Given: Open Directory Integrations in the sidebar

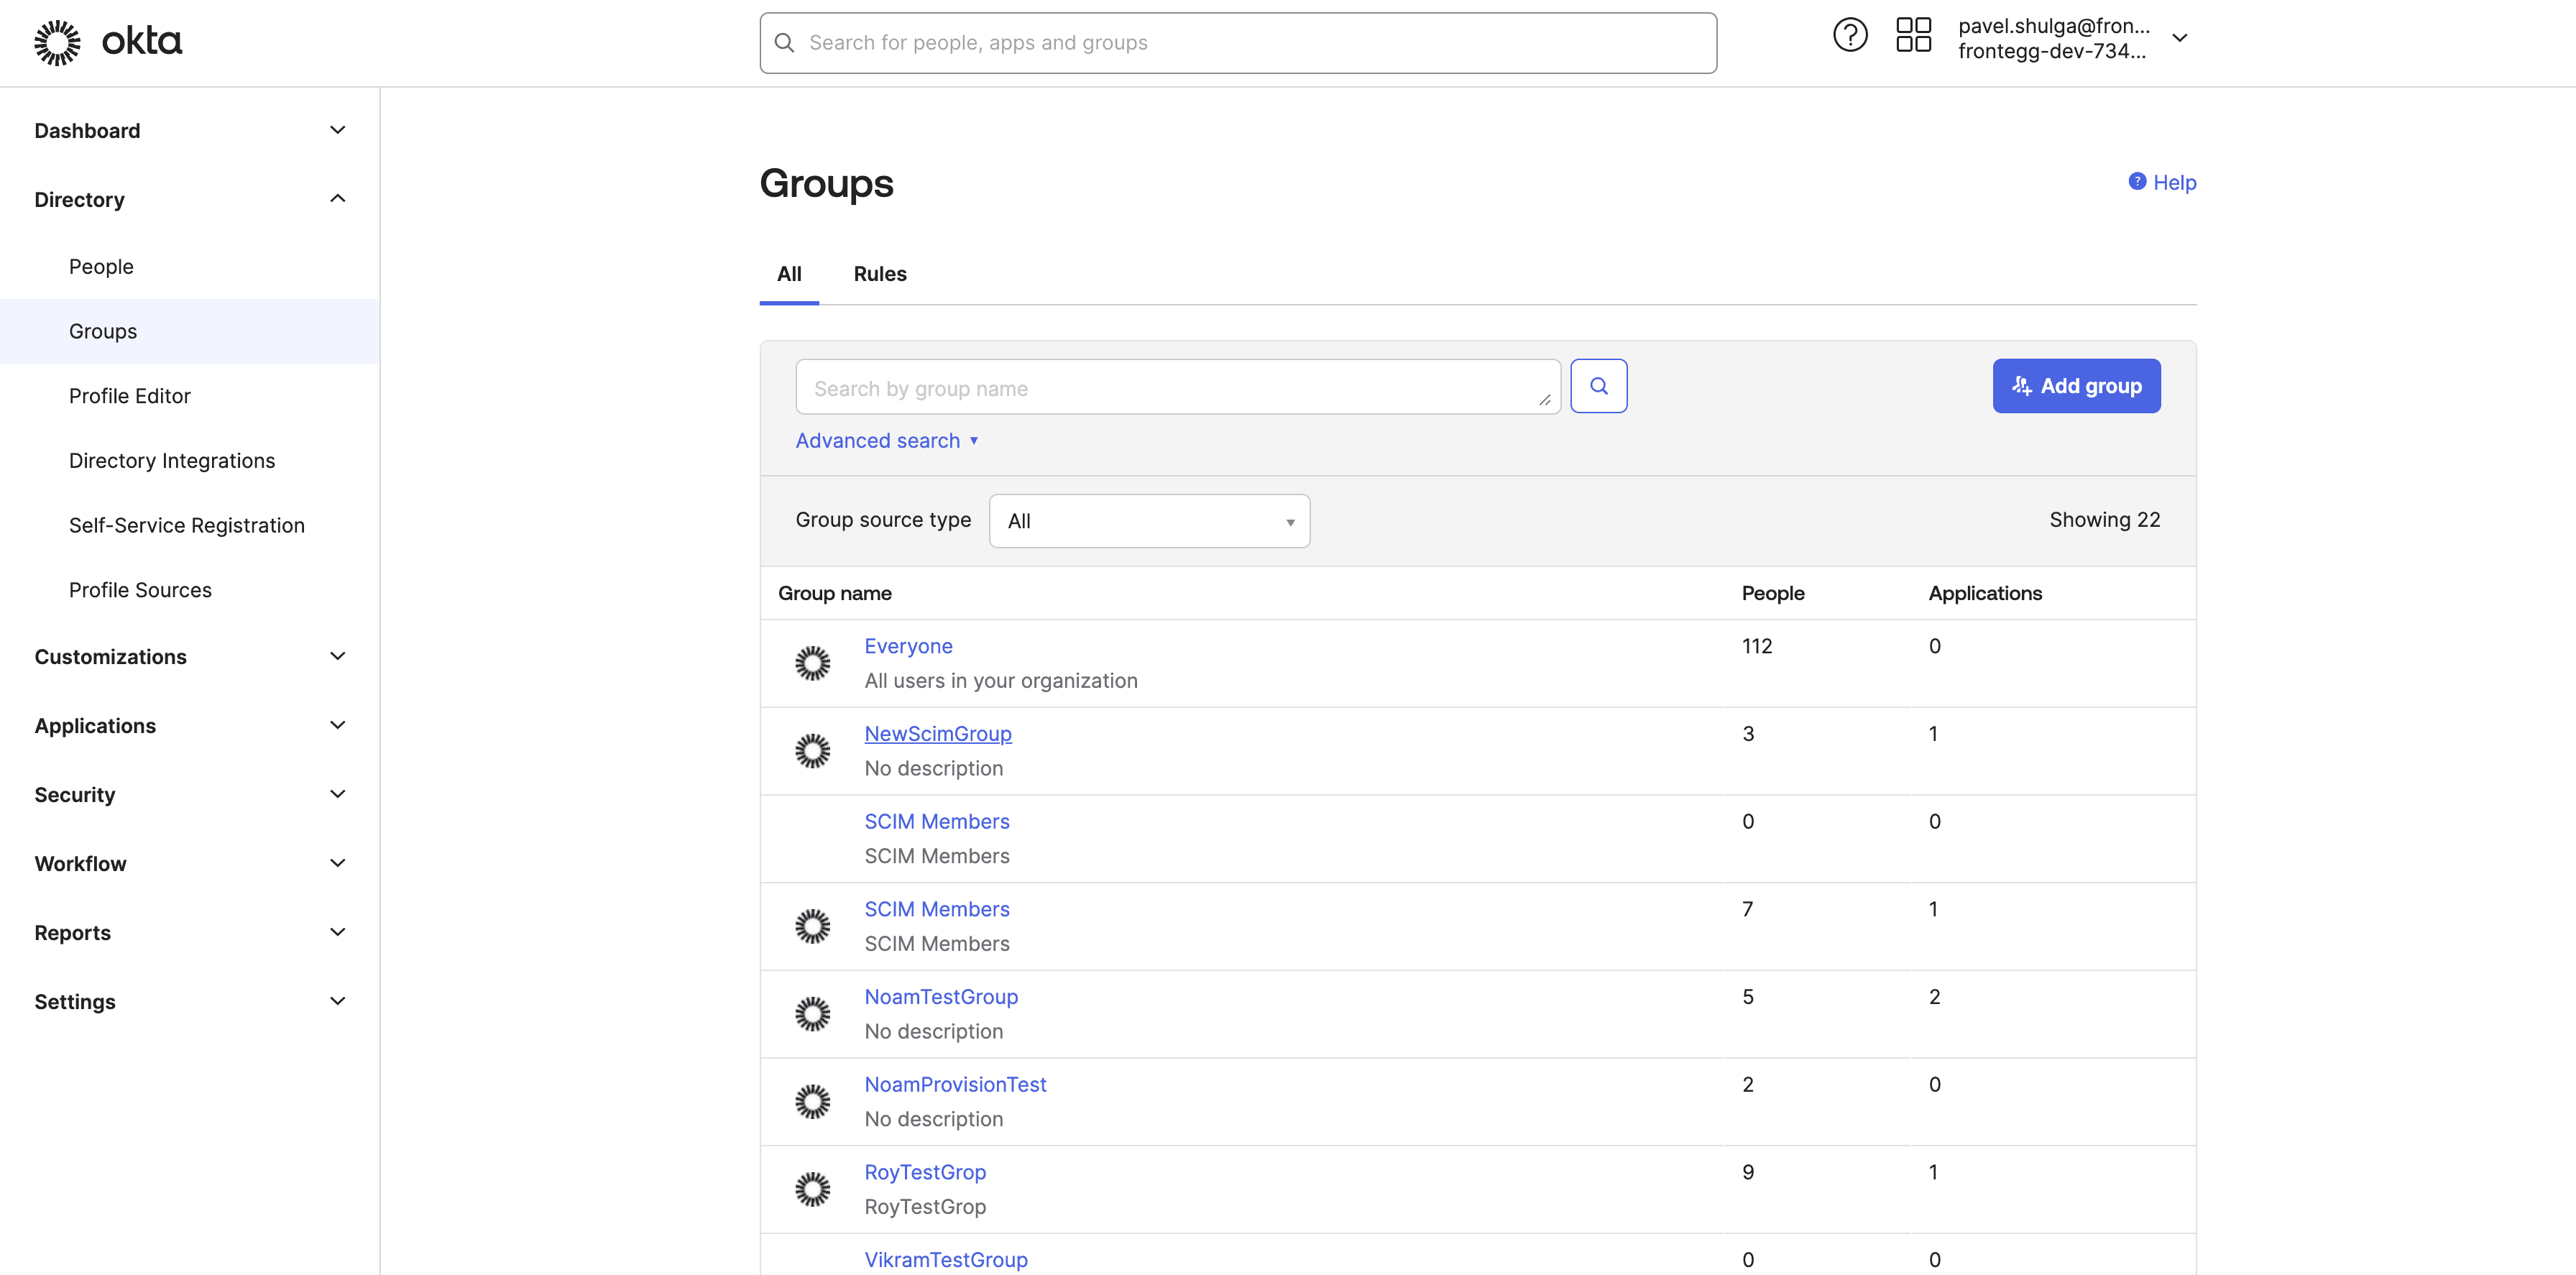Looking at the screenshot, I should pos(172,461).
